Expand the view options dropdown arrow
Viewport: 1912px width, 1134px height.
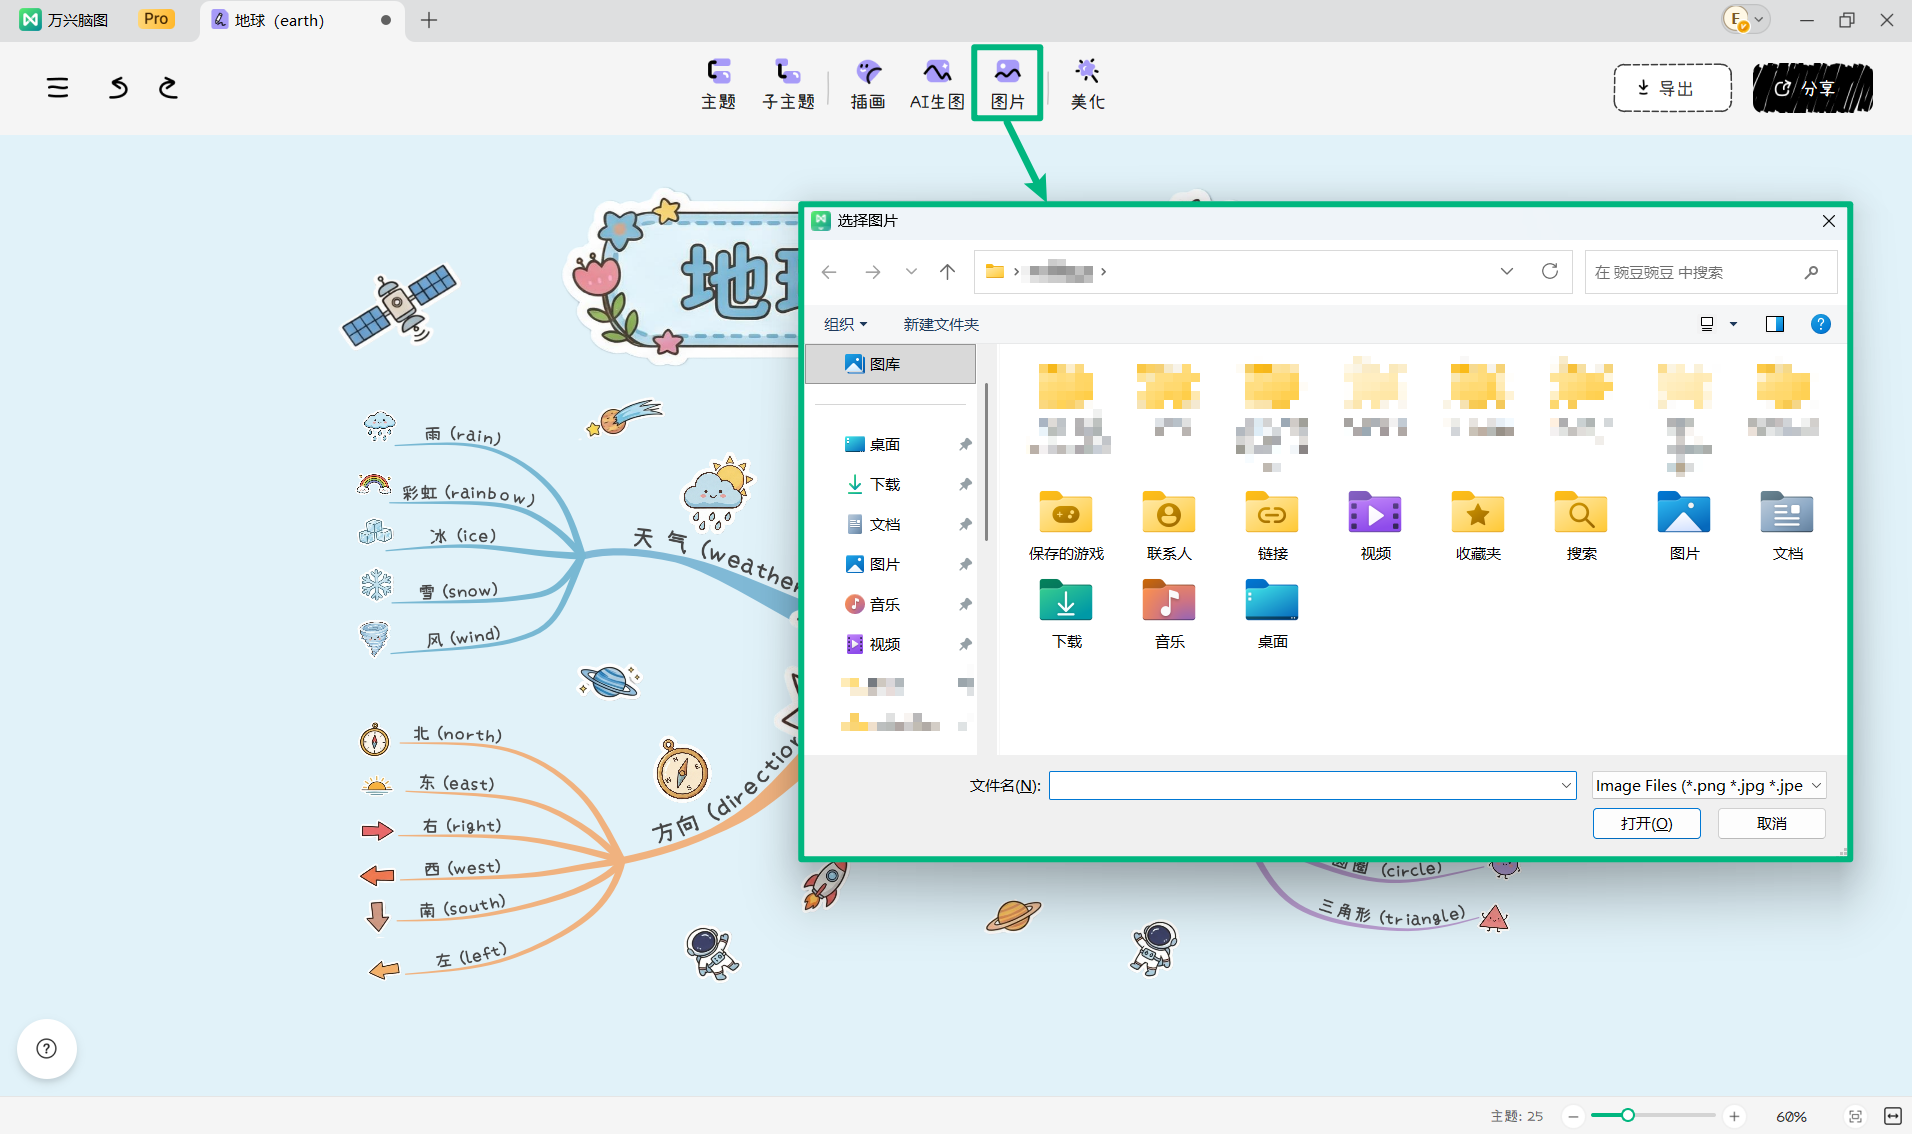coord(1734,324)
